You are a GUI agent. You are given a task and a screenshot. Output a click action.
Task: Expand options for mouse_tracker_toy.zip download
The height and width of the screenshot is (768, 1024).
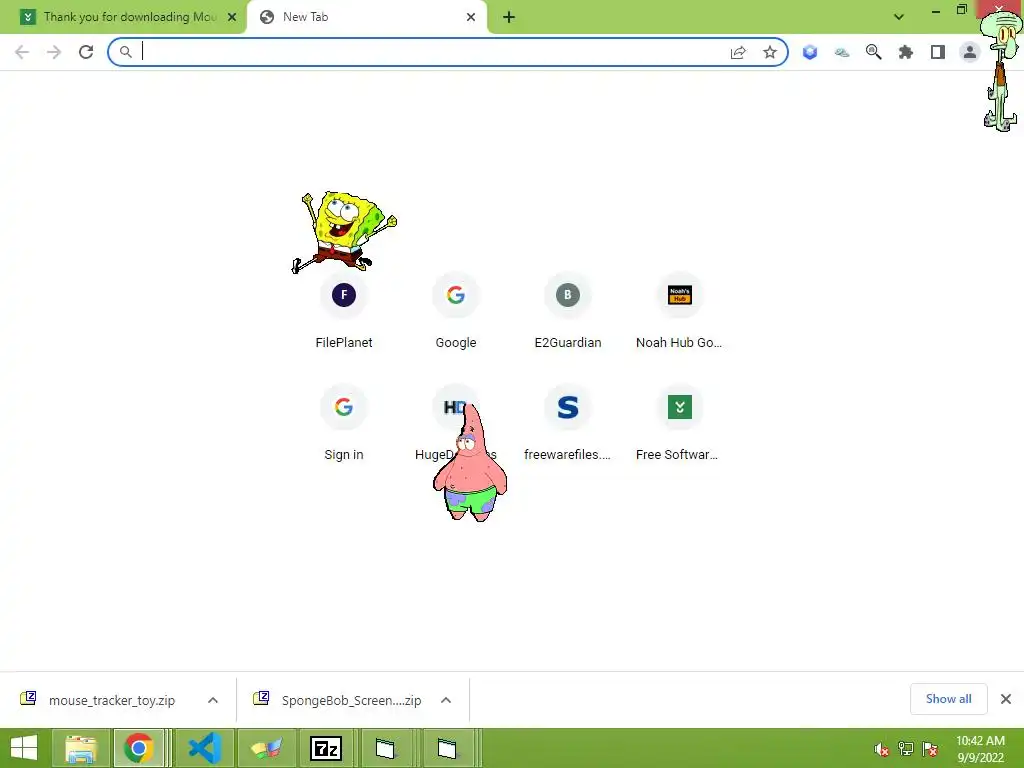point(213,700)
